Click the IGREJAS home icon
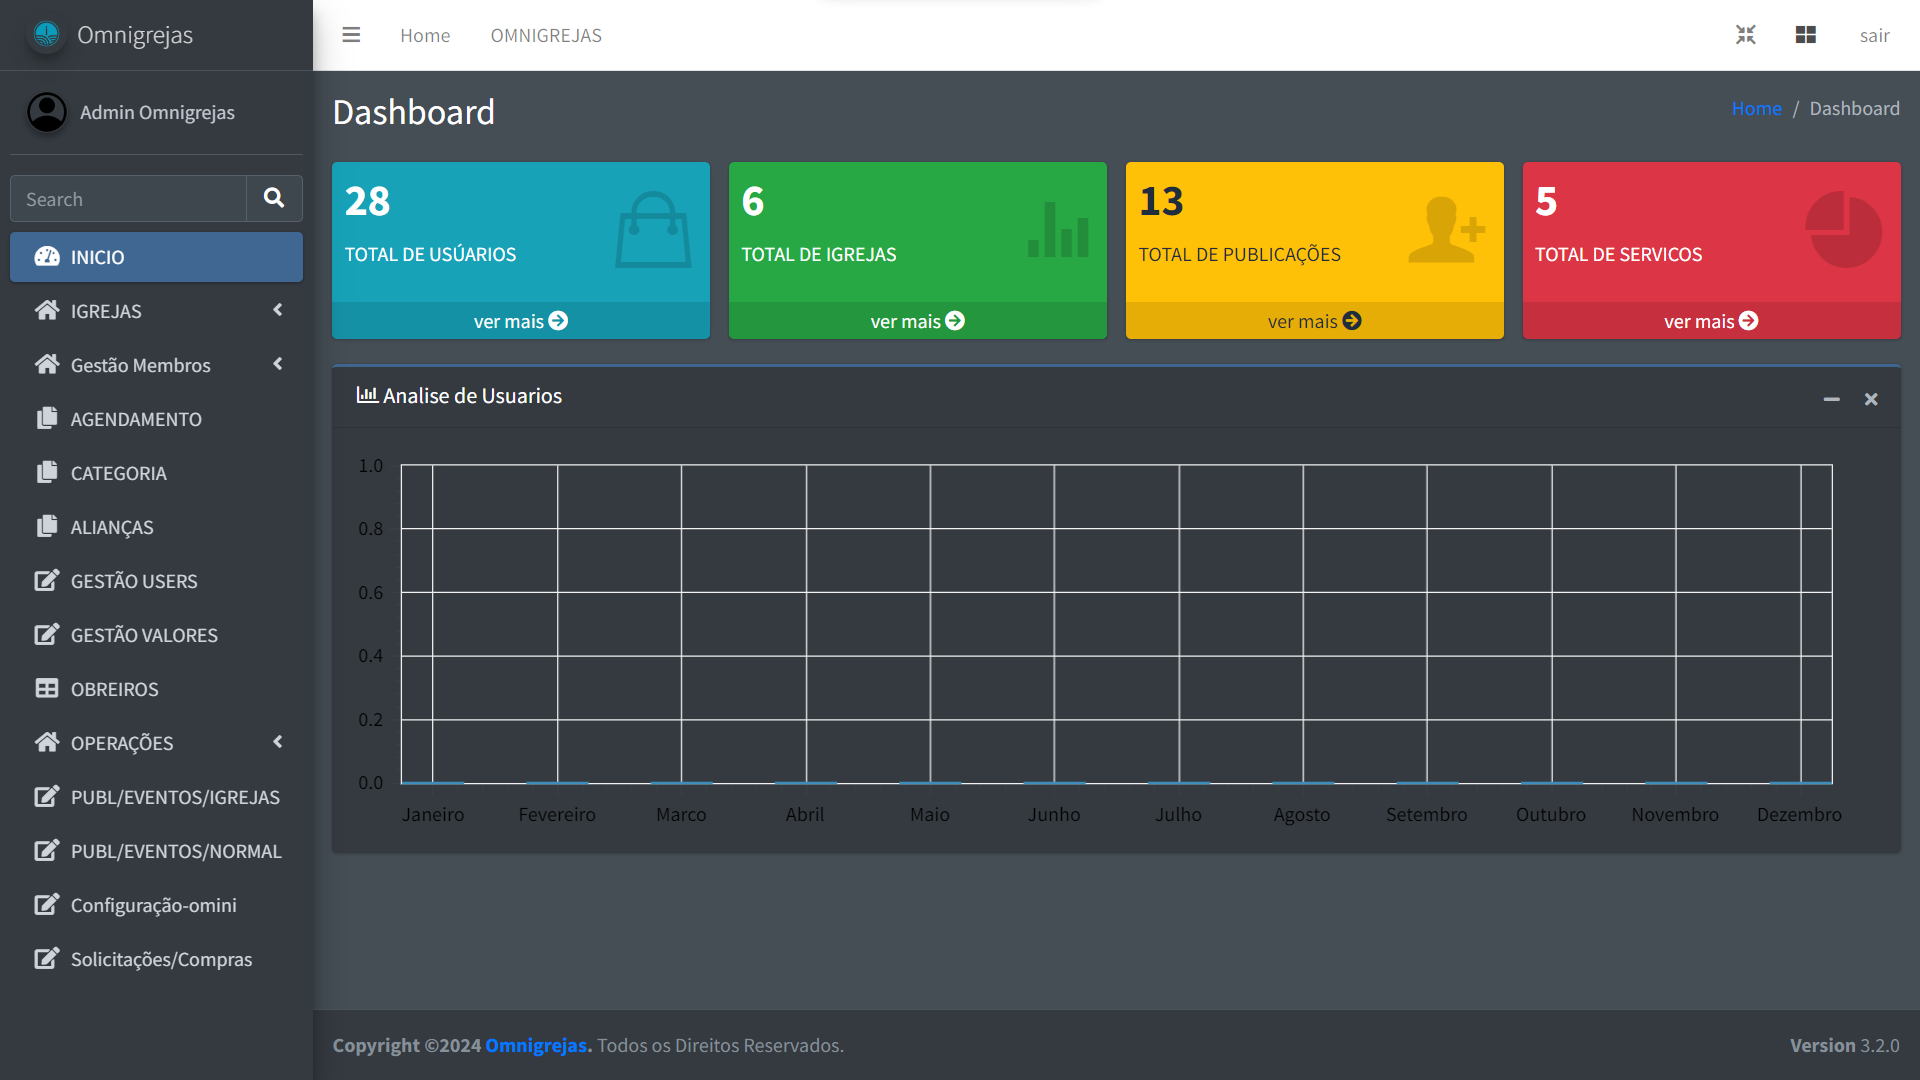 point(47,311)
